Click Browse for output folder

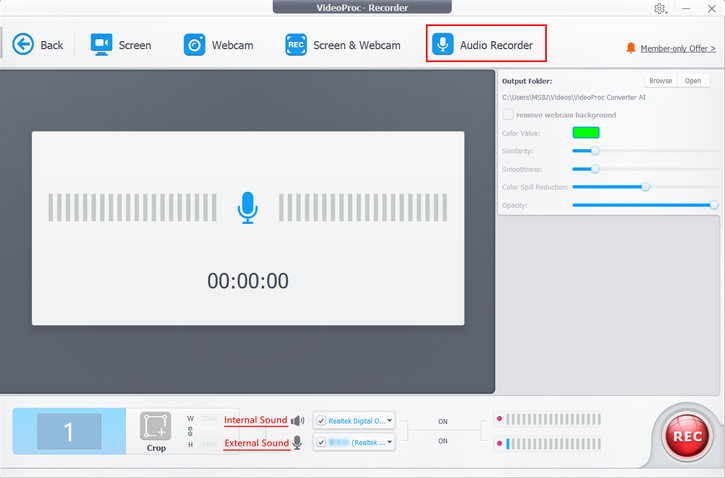tap(660, 80)
